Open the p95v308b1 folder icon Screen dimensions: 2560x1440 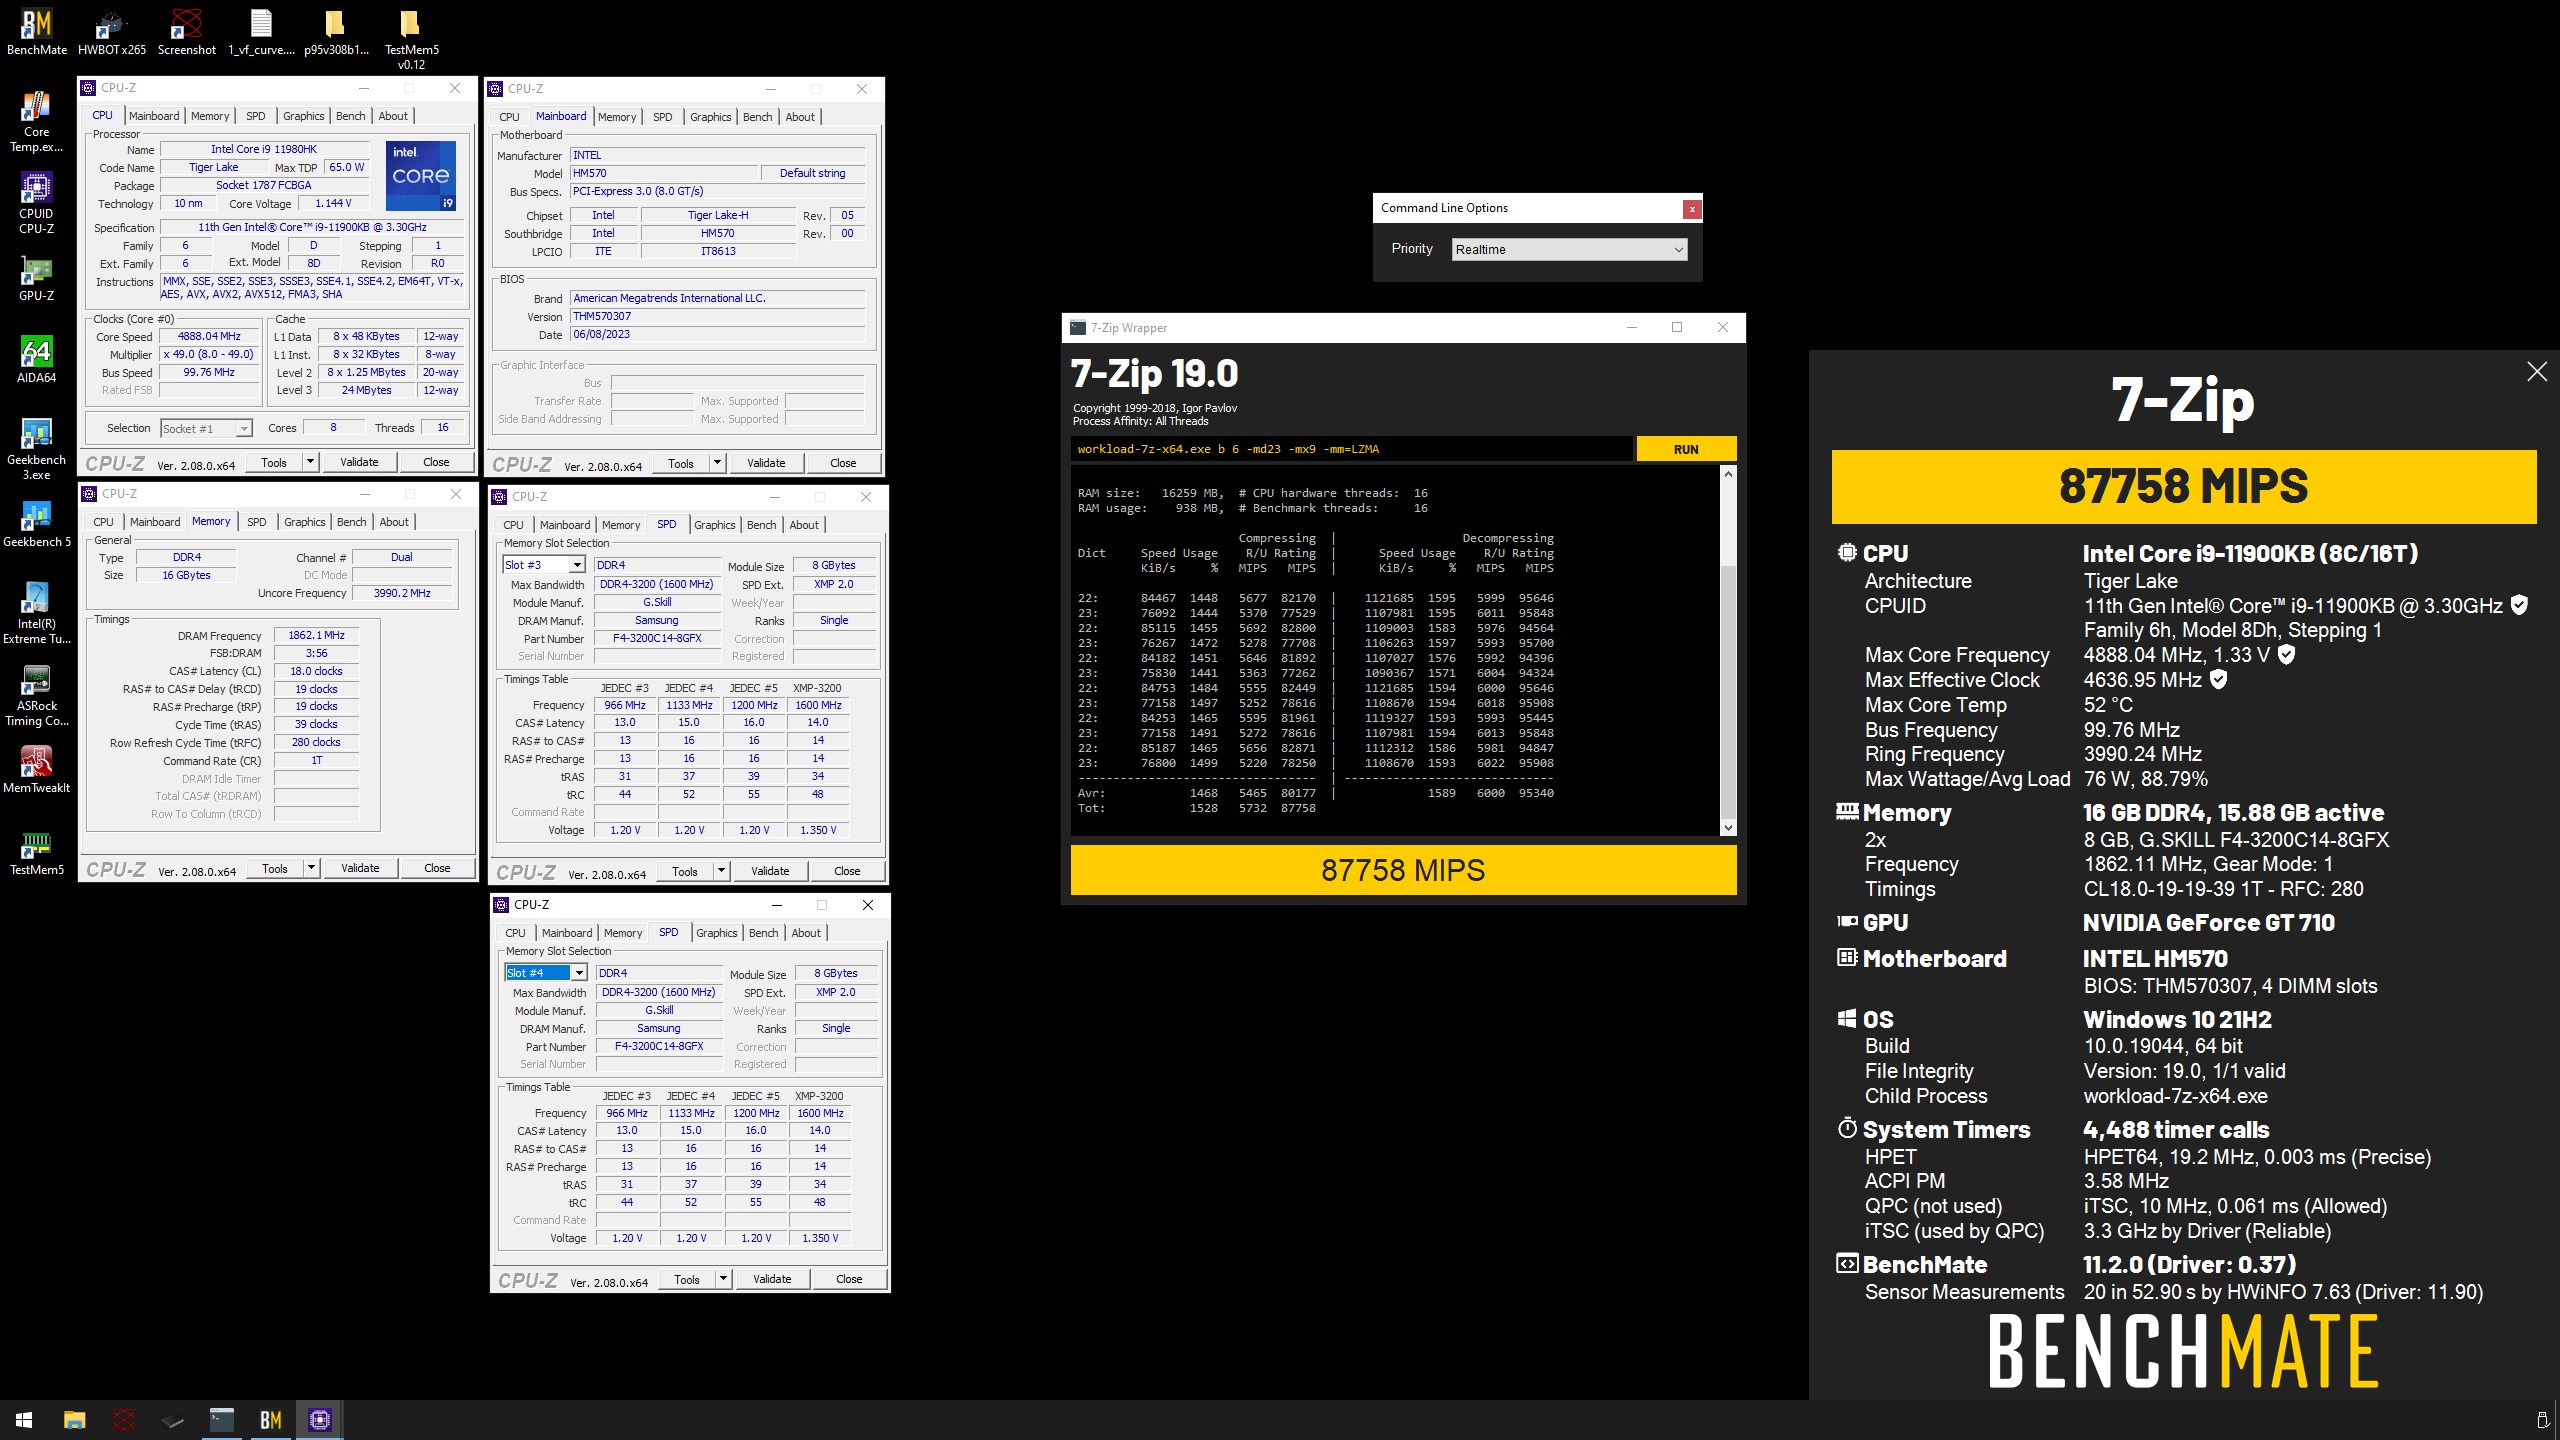click(336, 32)
